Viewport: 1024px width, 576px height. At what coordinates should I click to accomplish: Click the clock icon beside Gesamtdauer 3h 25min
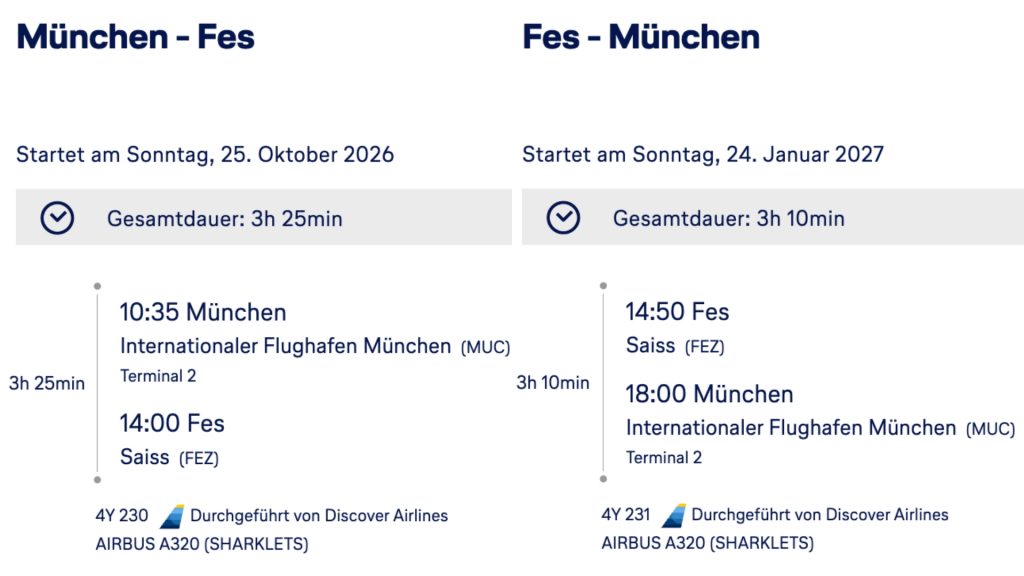[57, 218]
